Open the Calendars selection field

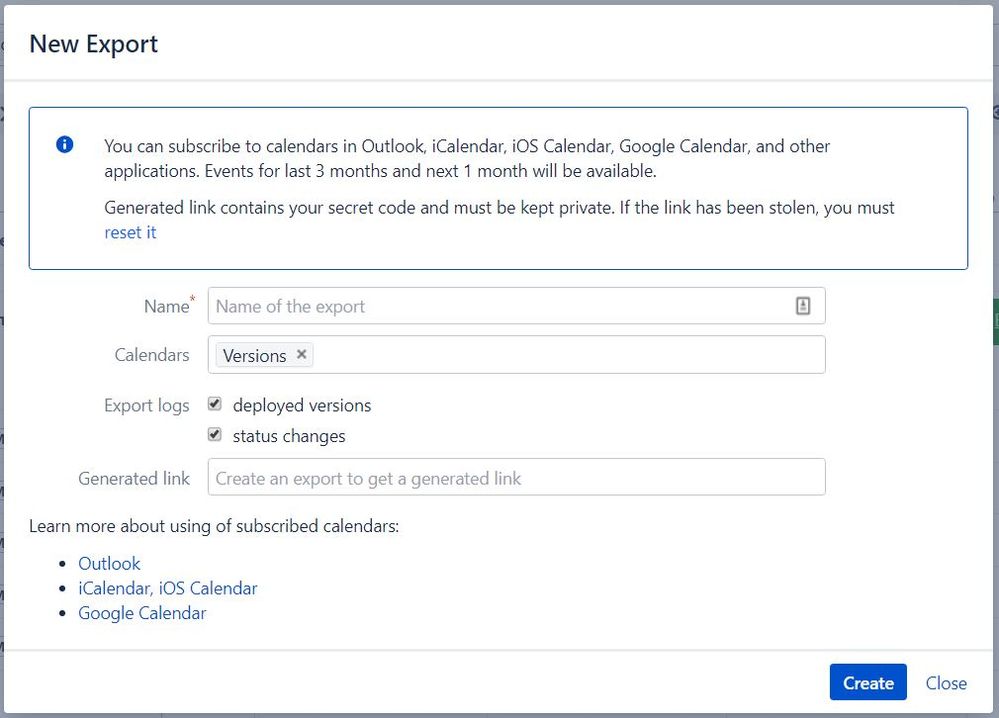point(570,355)
